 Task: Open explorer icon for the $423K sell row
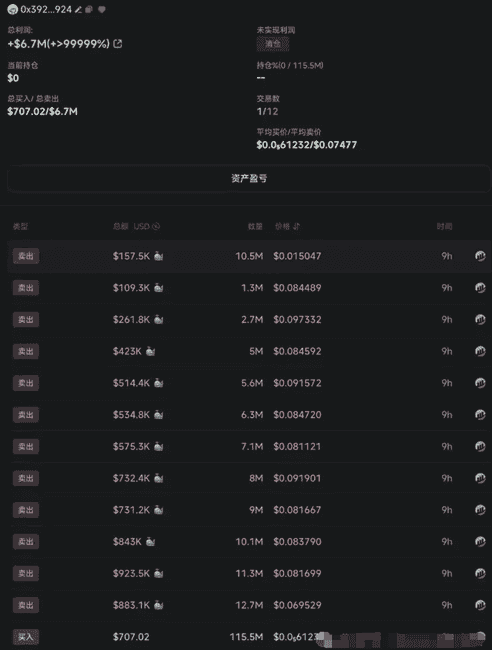480,351
